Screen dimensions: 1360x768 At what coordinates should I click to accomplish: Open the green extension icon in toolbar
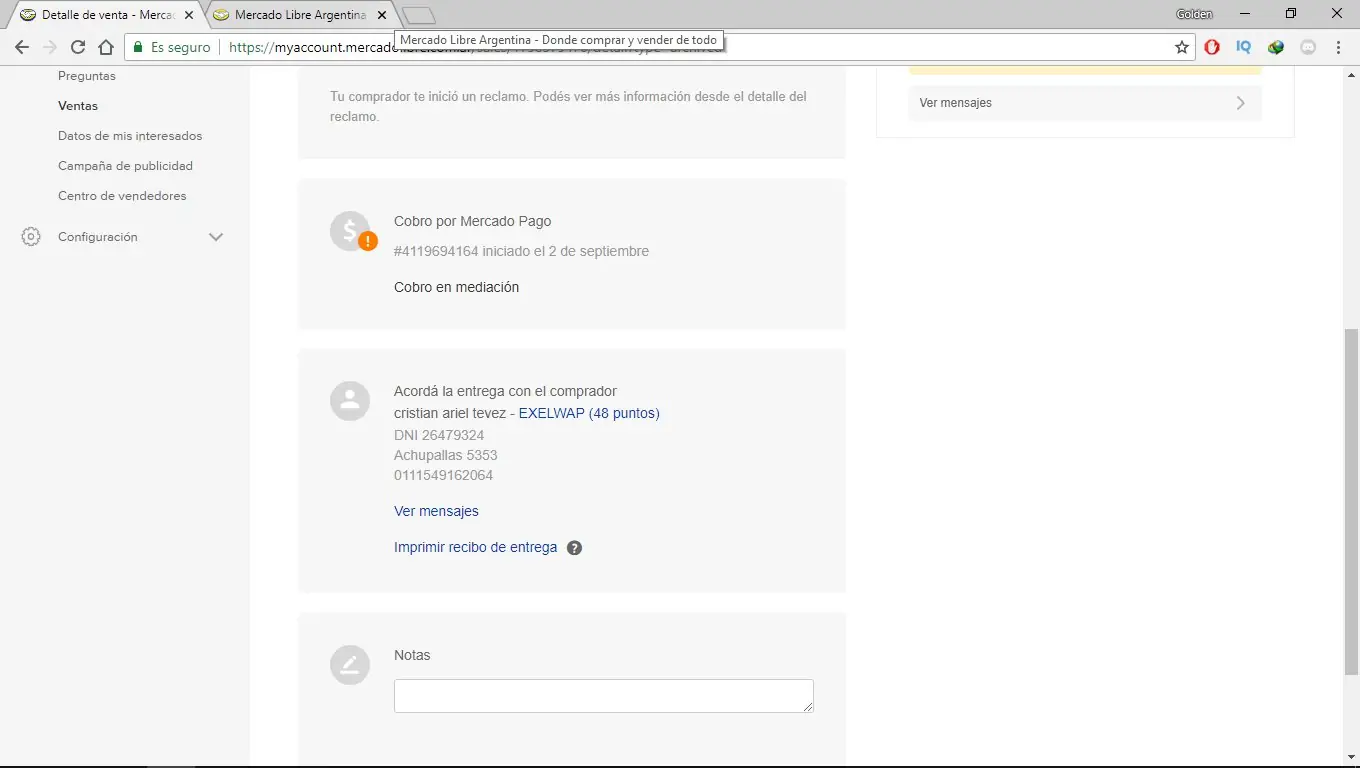[1276, 47]
